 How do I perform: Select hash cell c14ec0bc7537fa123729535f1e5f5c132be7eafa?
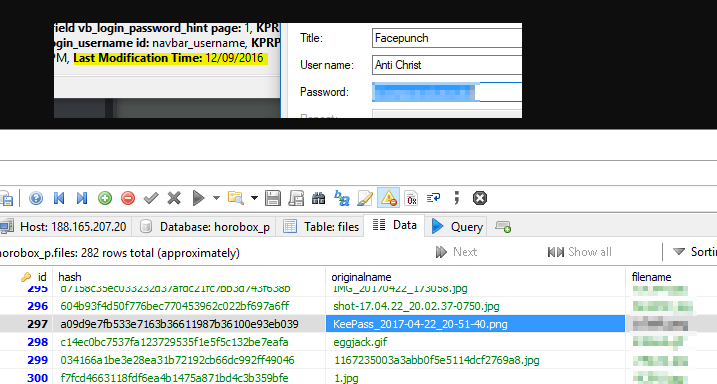click(x=189, y=342)
